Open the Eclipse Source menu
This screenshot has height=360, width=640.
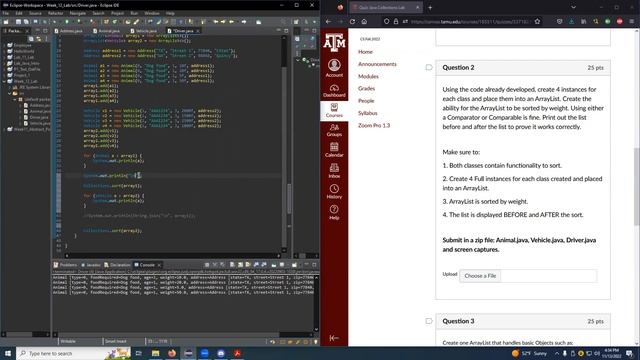(x=35, y=13)
